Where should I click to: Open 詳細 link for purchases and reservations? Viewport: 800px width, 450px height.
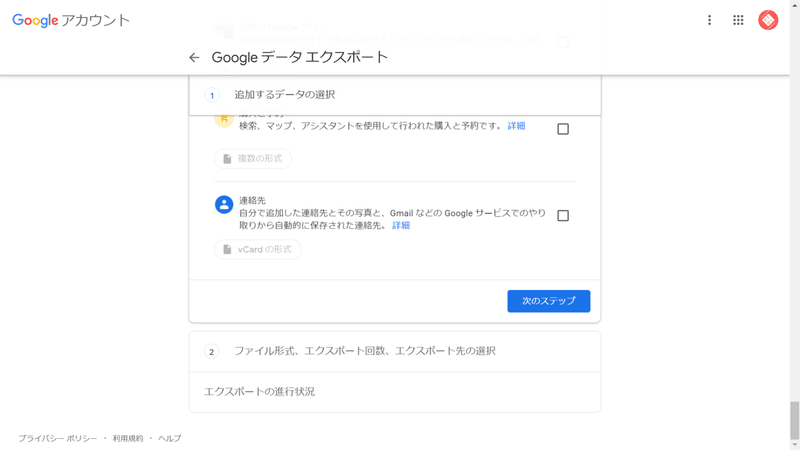pyautogui.click(x=516, y=126)
